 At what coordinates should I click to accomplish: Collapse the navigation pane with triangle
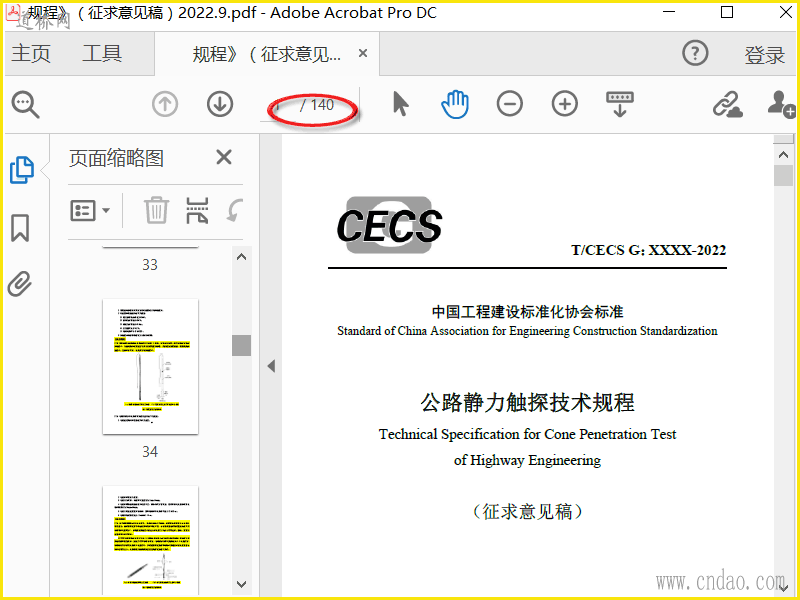click(271, 366)
